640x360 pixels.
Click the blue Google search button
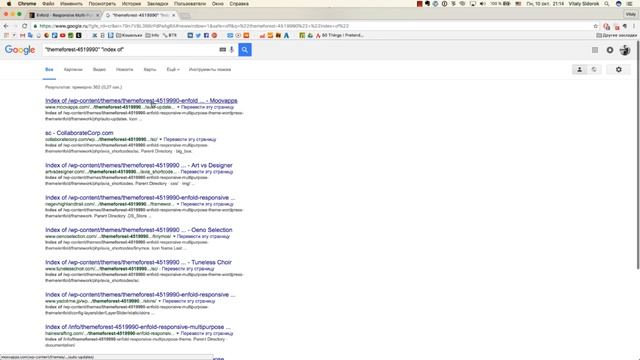point(244,50)
